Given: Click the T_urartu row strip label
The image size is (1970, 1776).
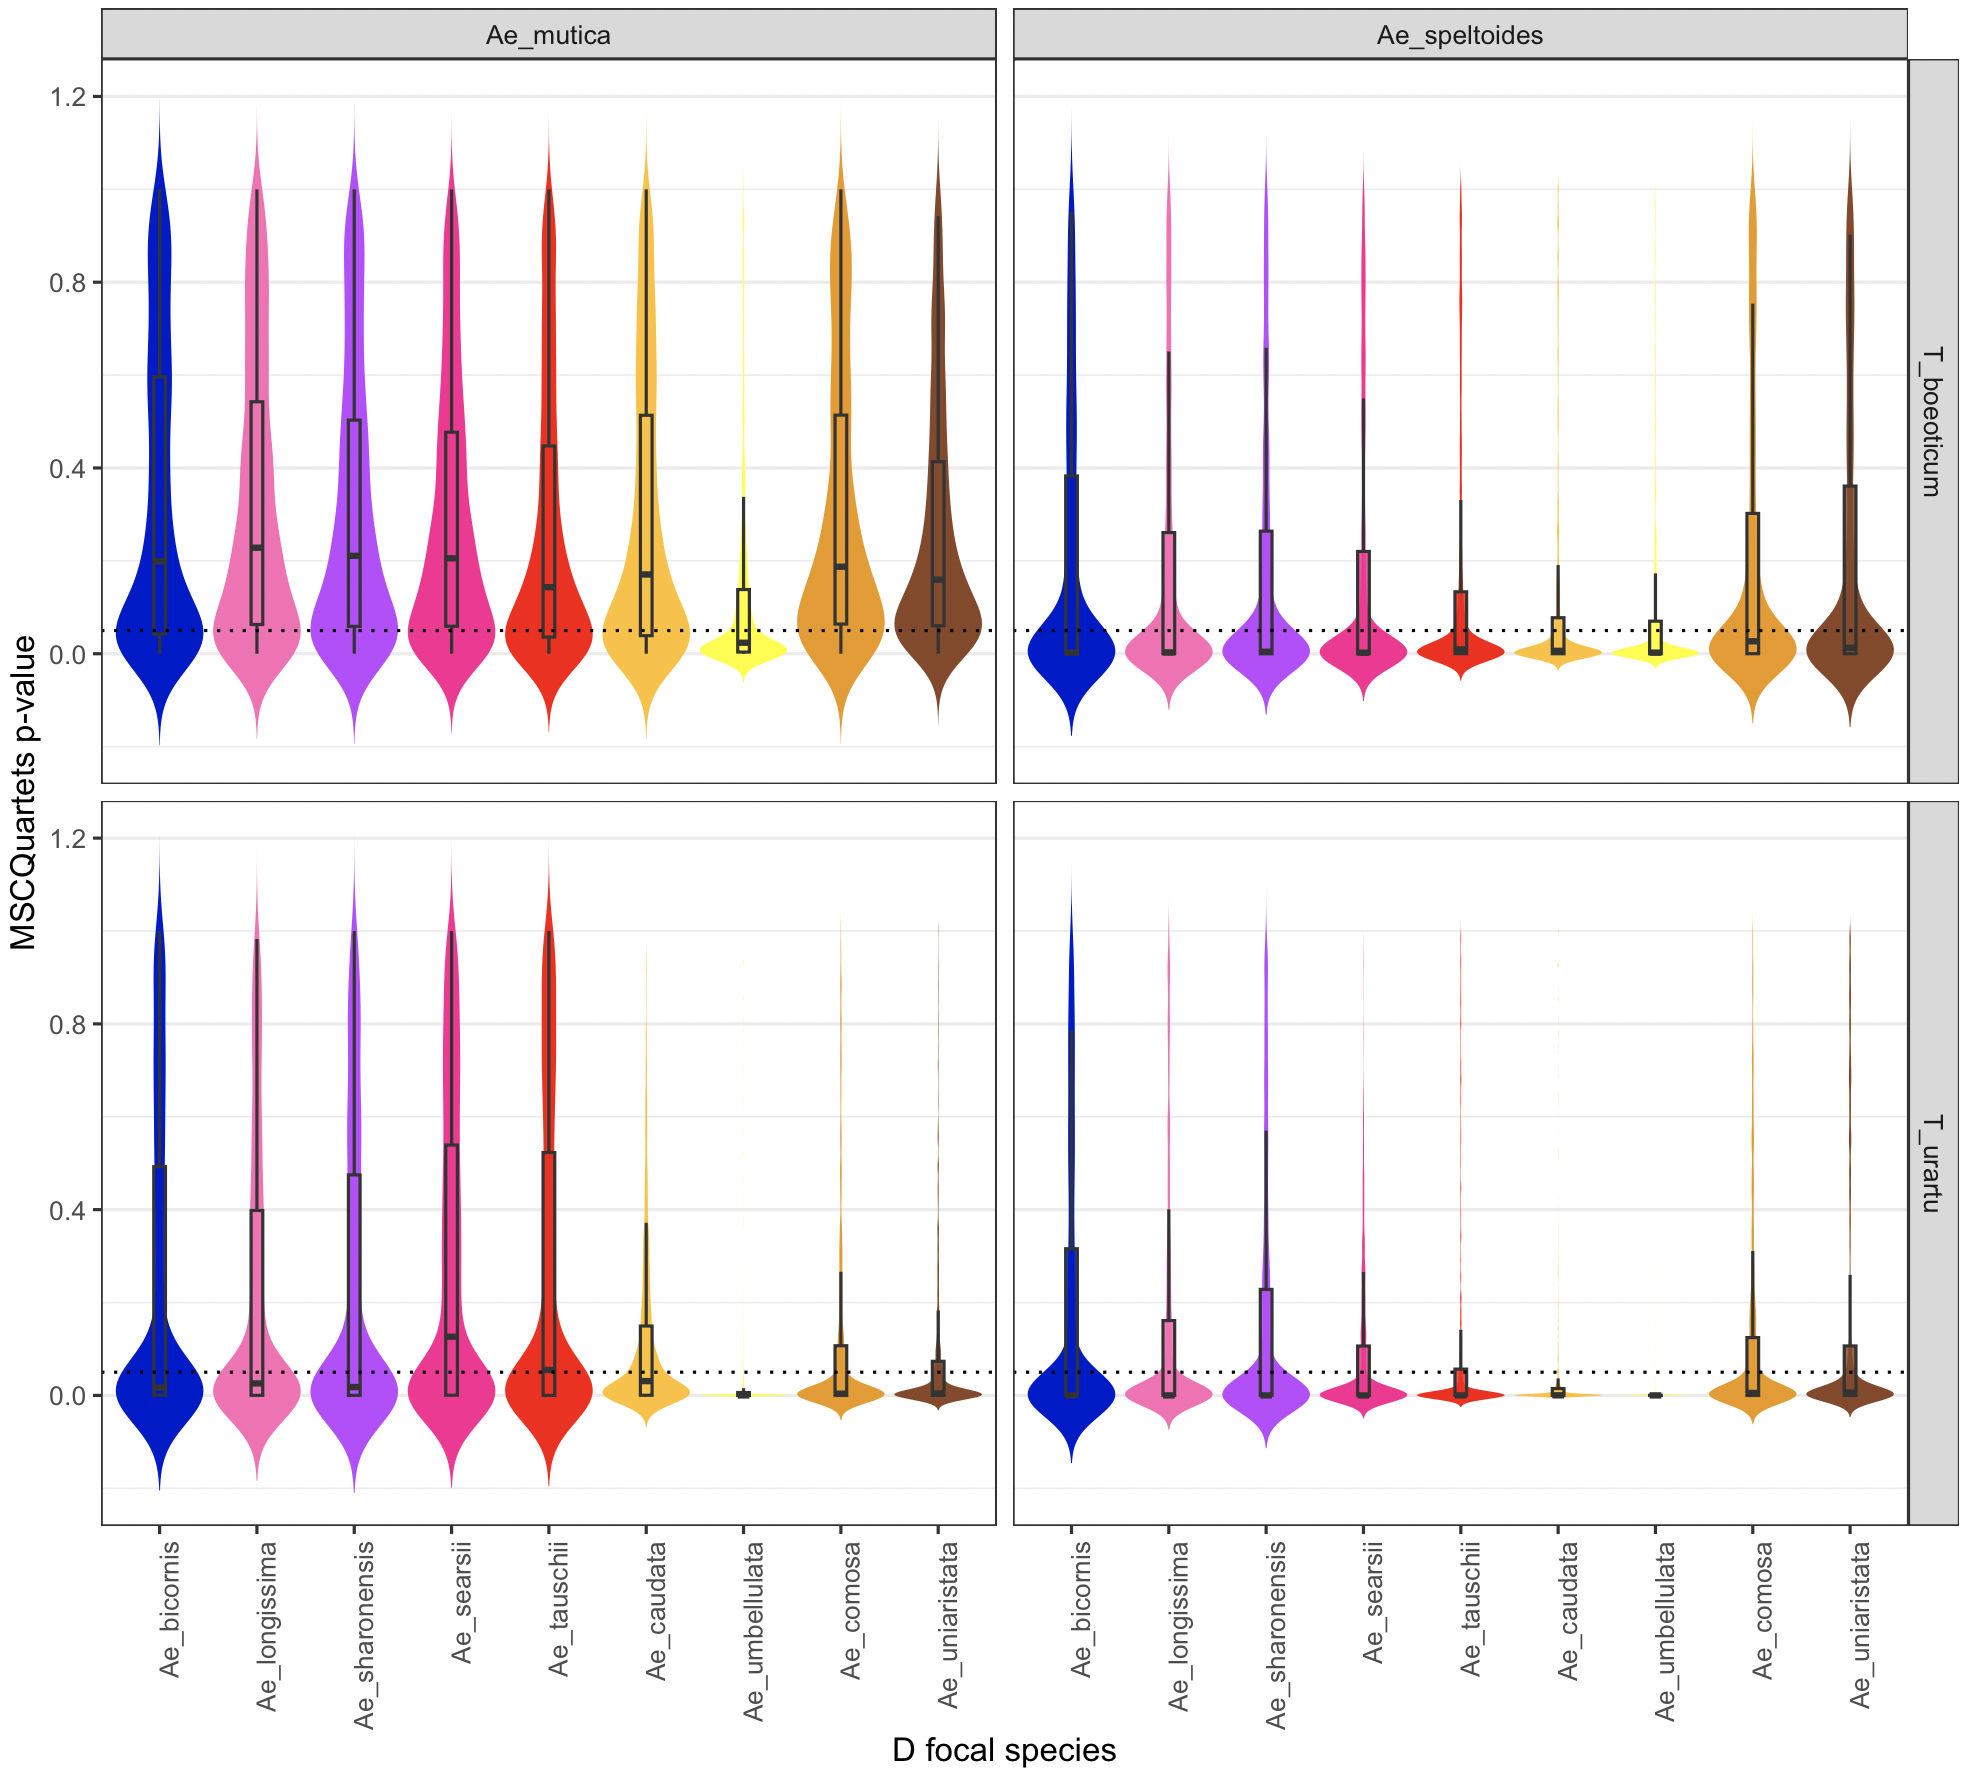Looking at the screenshot, I should pyautogui.click(x=1932, y=1163).
